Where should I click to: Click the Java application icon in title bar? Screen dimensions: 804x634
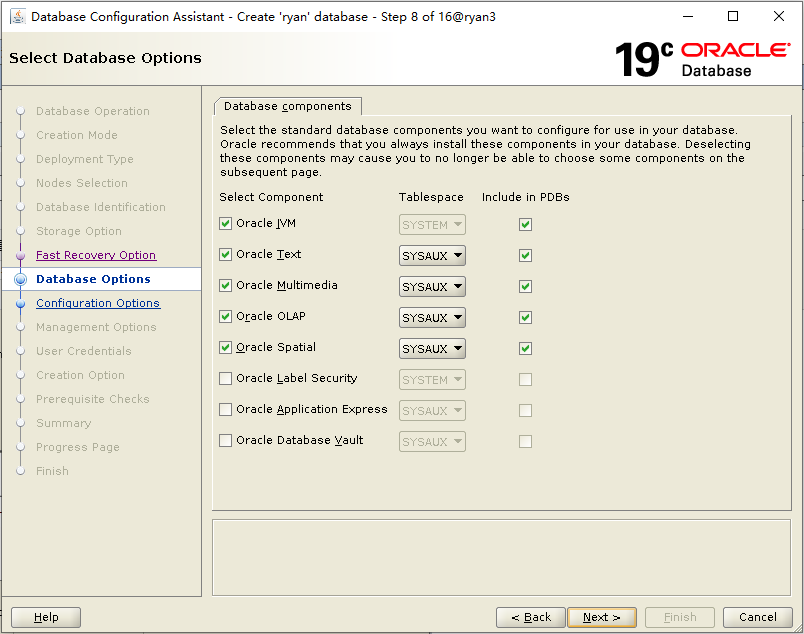17,16
